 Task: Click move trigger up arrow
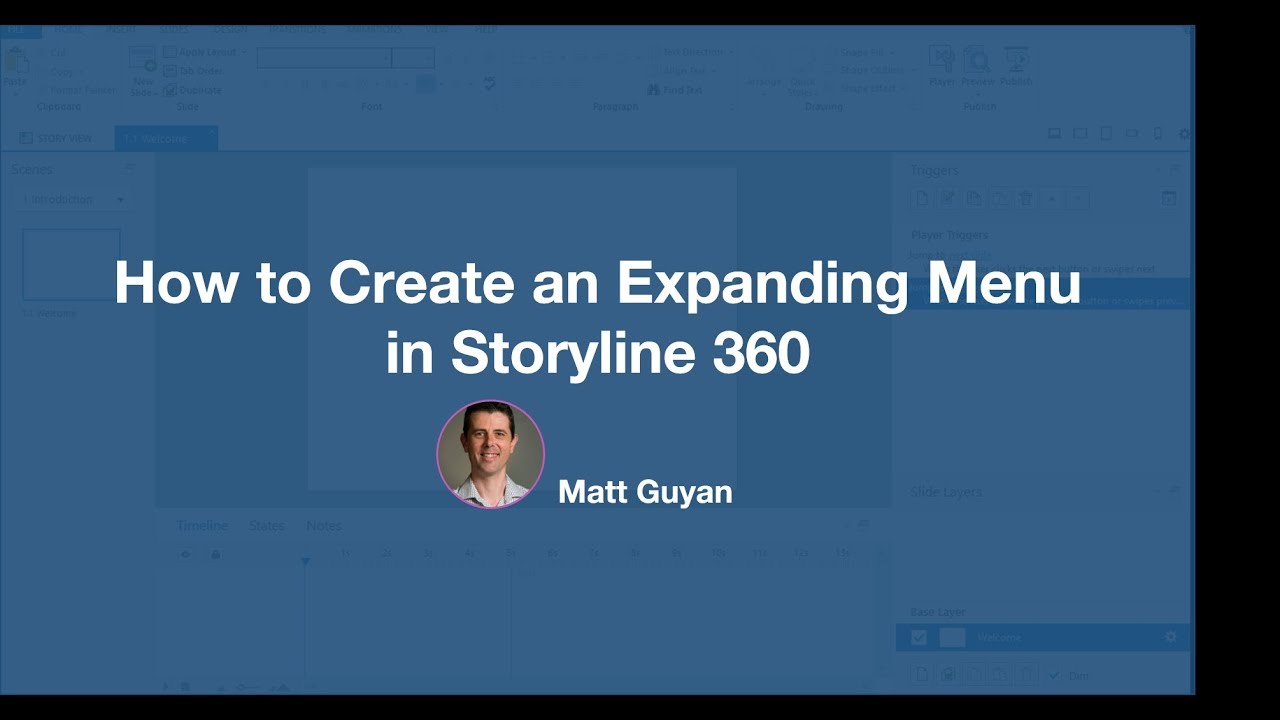tap(1052, 199)
